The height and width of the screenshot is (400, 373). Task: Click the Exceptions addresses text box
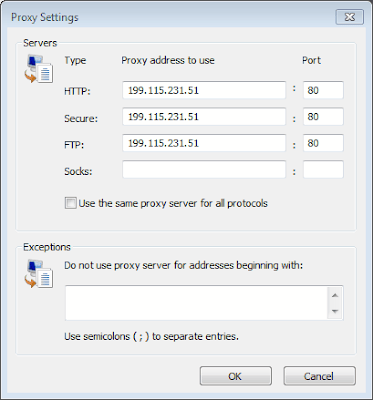197,303
